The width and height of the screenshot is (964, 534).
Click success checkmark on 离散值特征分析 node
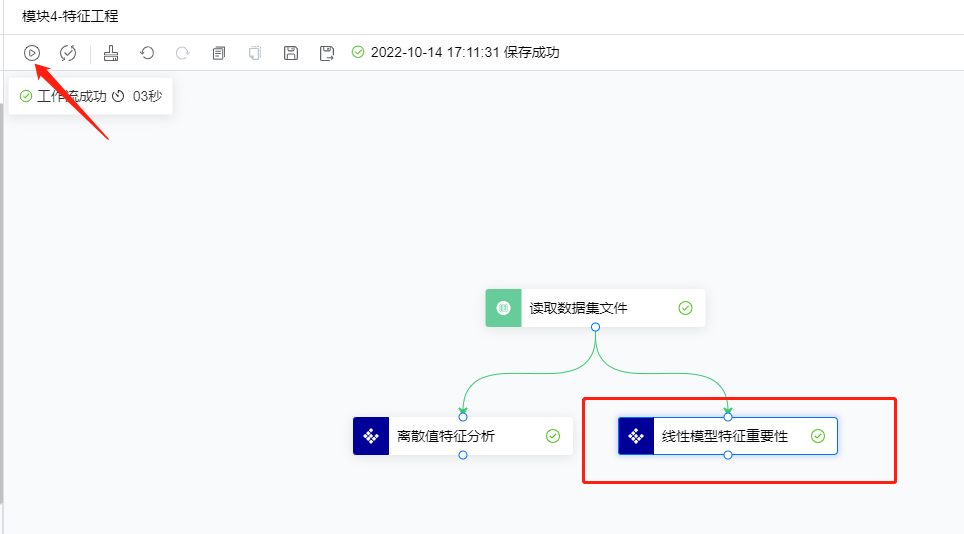pos(553,436)
